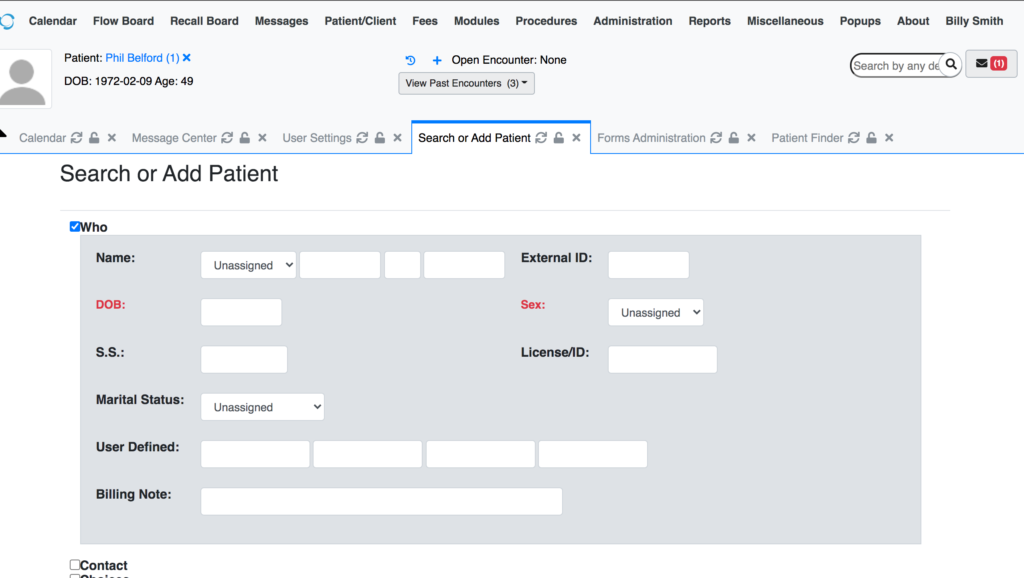
Task: Open the Procedures menu
Action: click(546, 21)
